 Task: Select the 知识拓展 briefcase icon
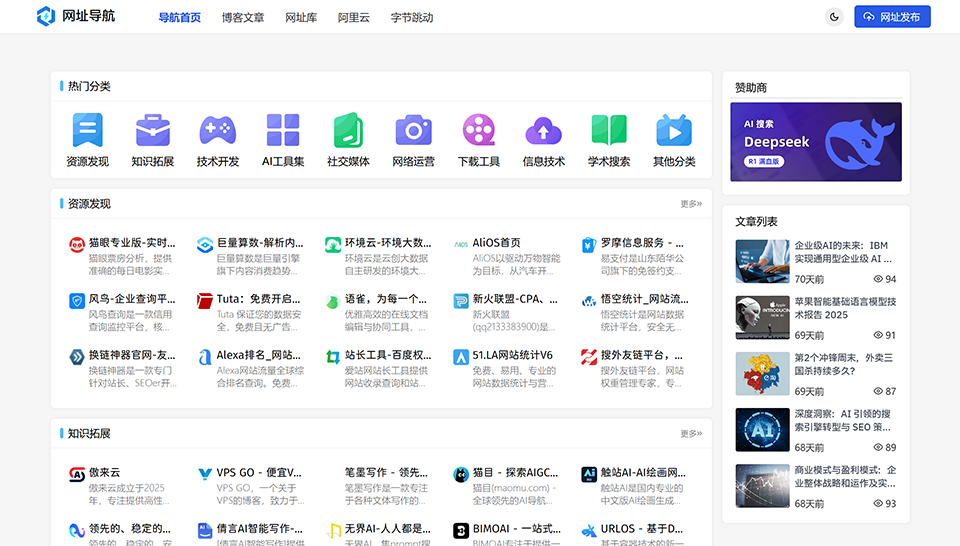pos(152,130)
